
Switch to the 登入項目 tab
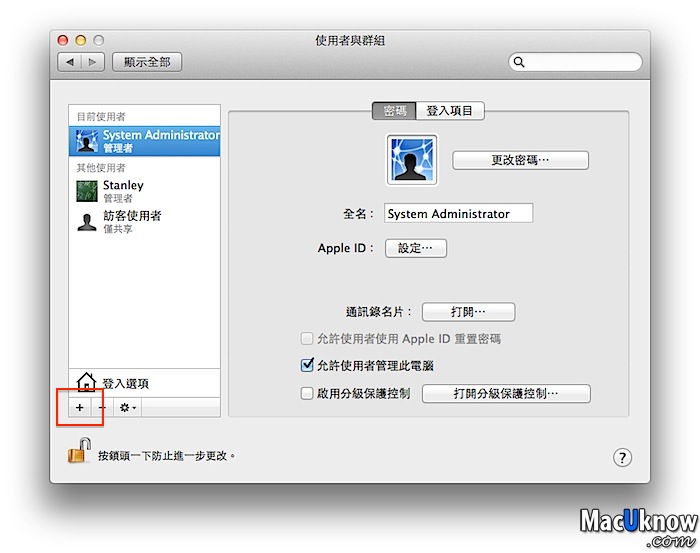pyautogui.click(x=450, y=111)
